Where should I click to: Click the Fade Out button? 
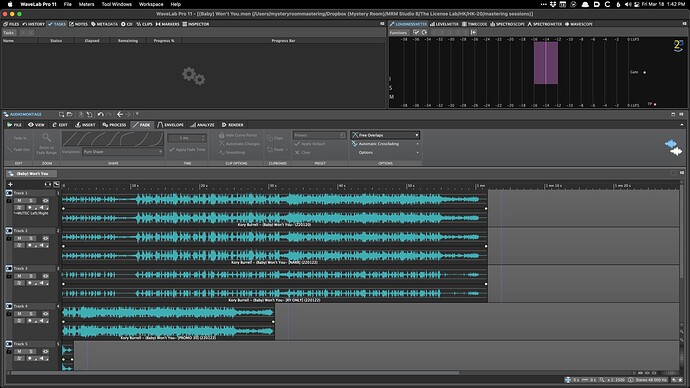tap(18, 150)
